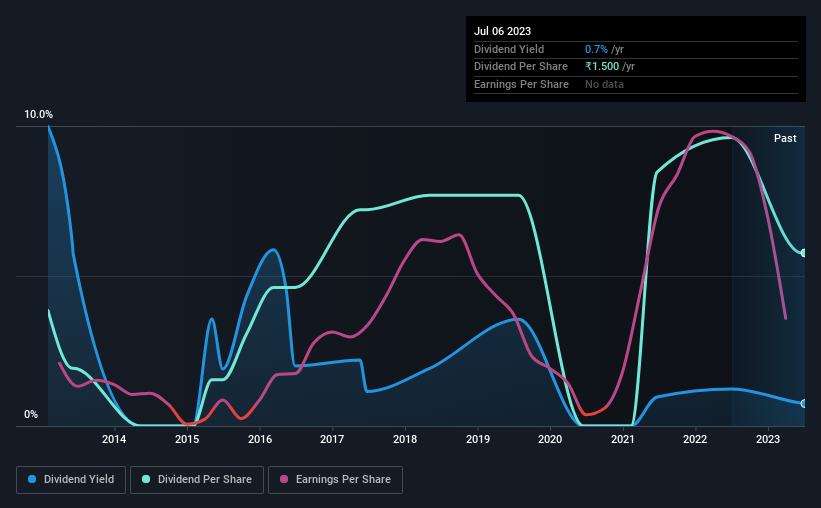Click the 2022 x-axis label
Image resolution: width=821 pixels, height=508 pixels.
[695, 439]
